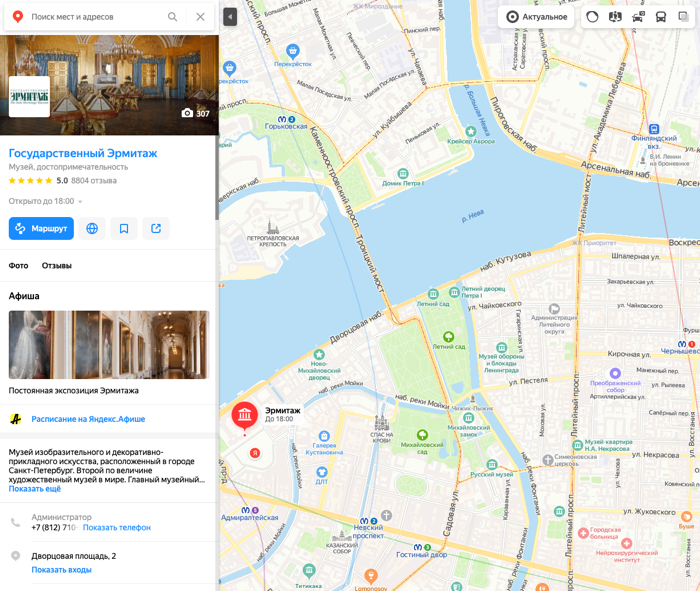
Task: Open "Расписание на Яндекс.Афише" link
Action: click(x=88, y=419)
